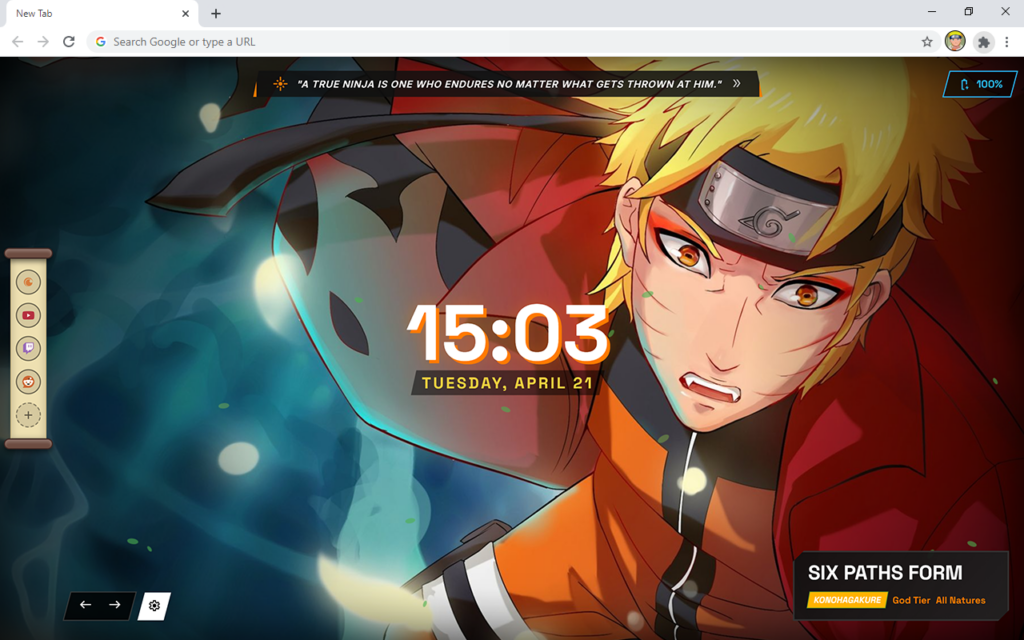Switch to the next wallpaper with right arrow
The width and height of the screenshot is (1024, 640).
coord(115,605)
